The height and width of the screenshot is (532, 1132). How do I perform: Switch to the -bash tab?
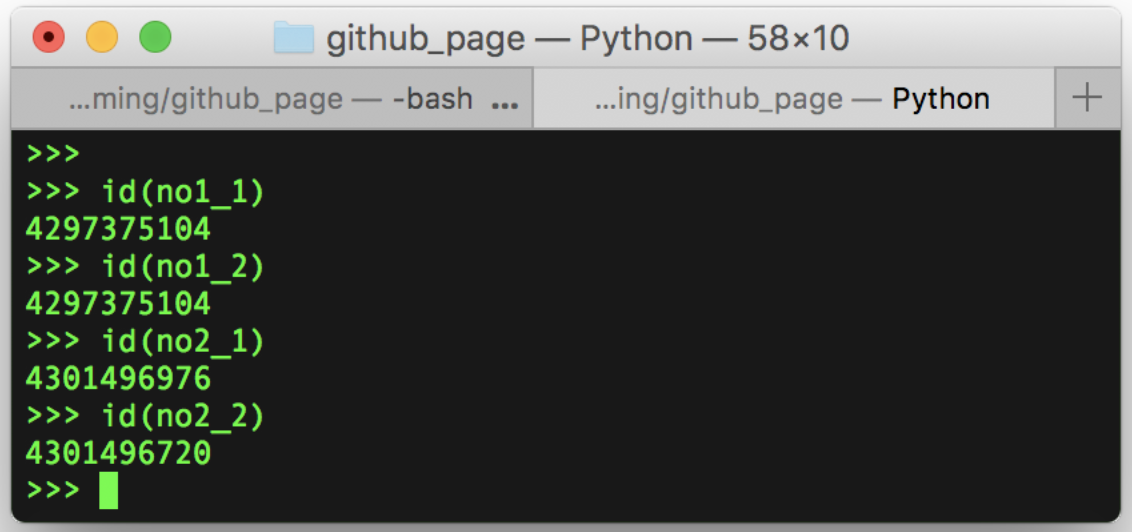(x=271, y=99)
